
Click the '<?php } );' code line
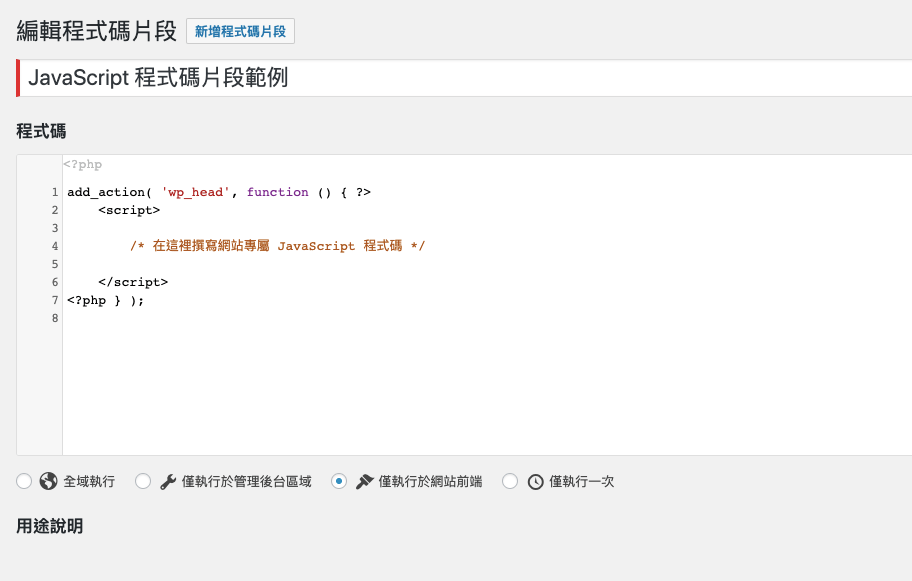(105, 300)
